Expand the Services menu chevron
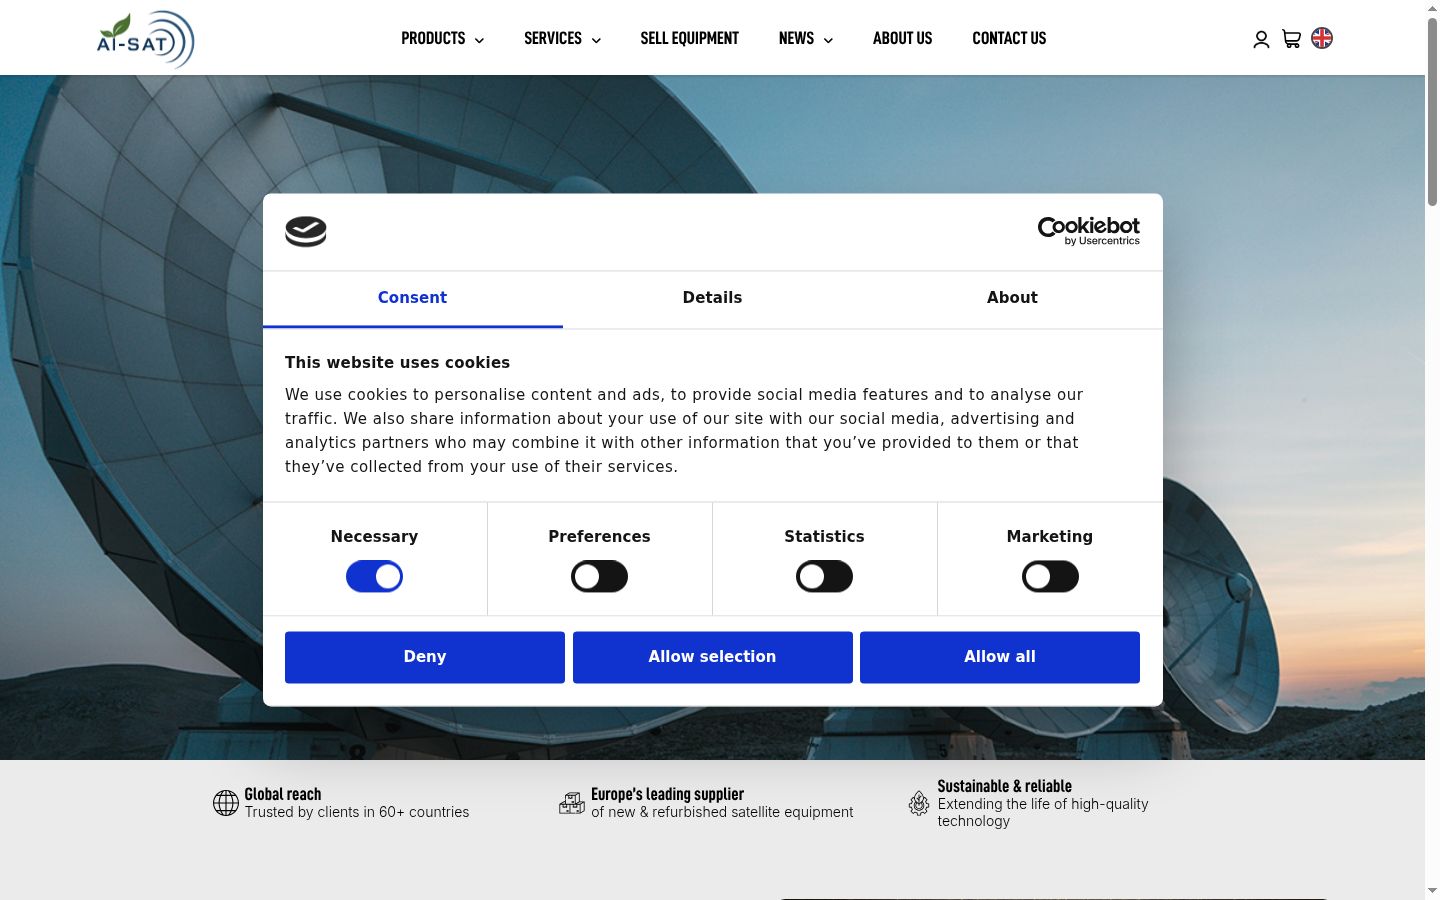This screenshot has height=900, width=1440. [596, 40]
